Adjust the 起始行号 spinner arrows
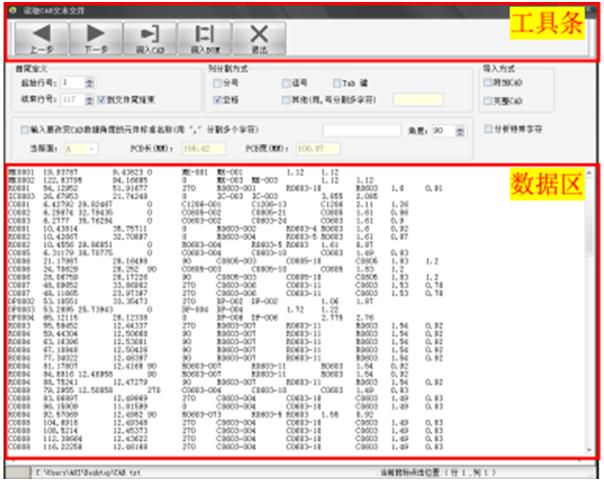 (89, 82)
